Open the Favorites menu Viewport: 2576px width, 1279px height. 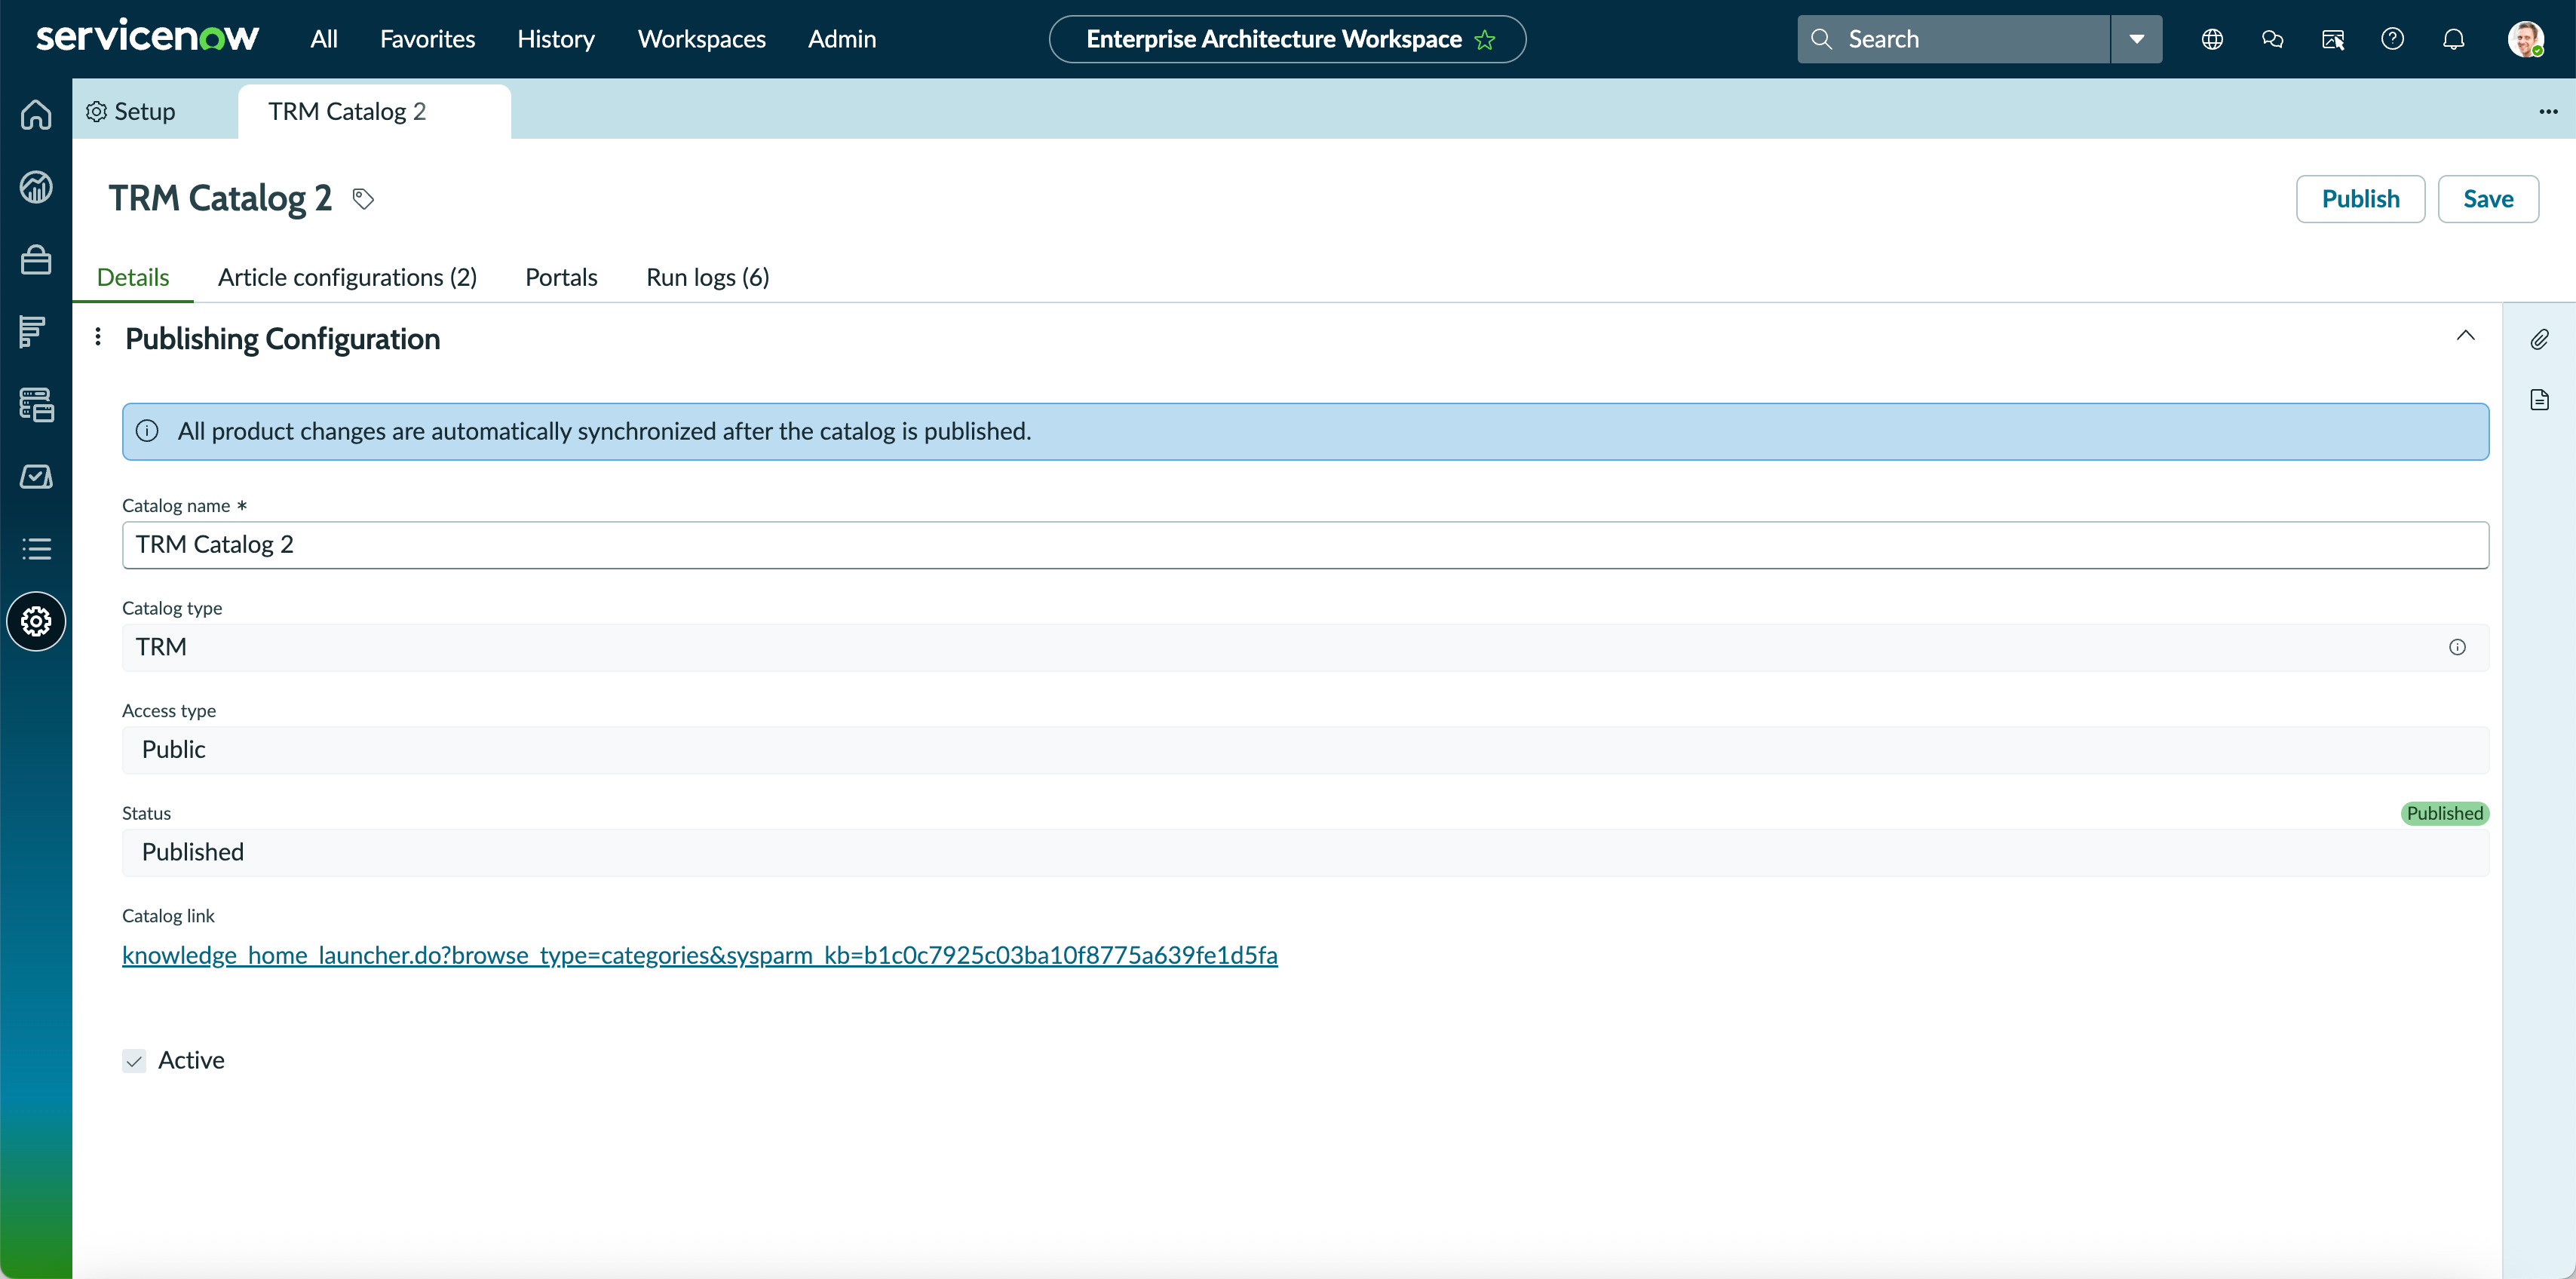pos(427,39)
